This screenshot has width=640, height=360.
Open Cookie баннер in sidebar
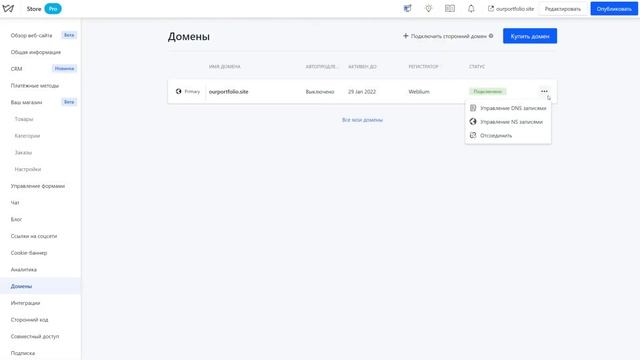[29, 253]
